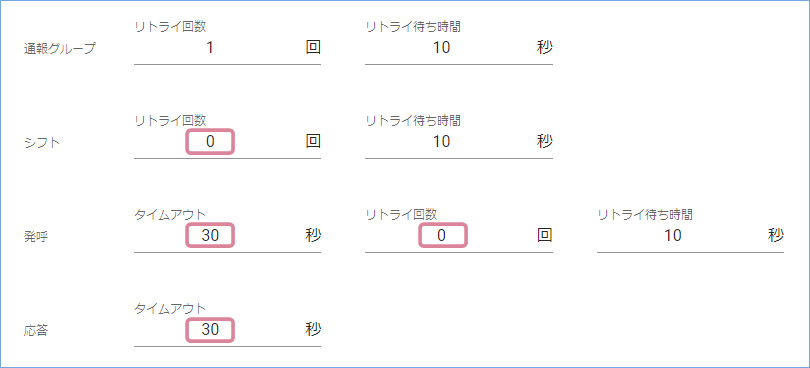Click the シフト row label

42,143
